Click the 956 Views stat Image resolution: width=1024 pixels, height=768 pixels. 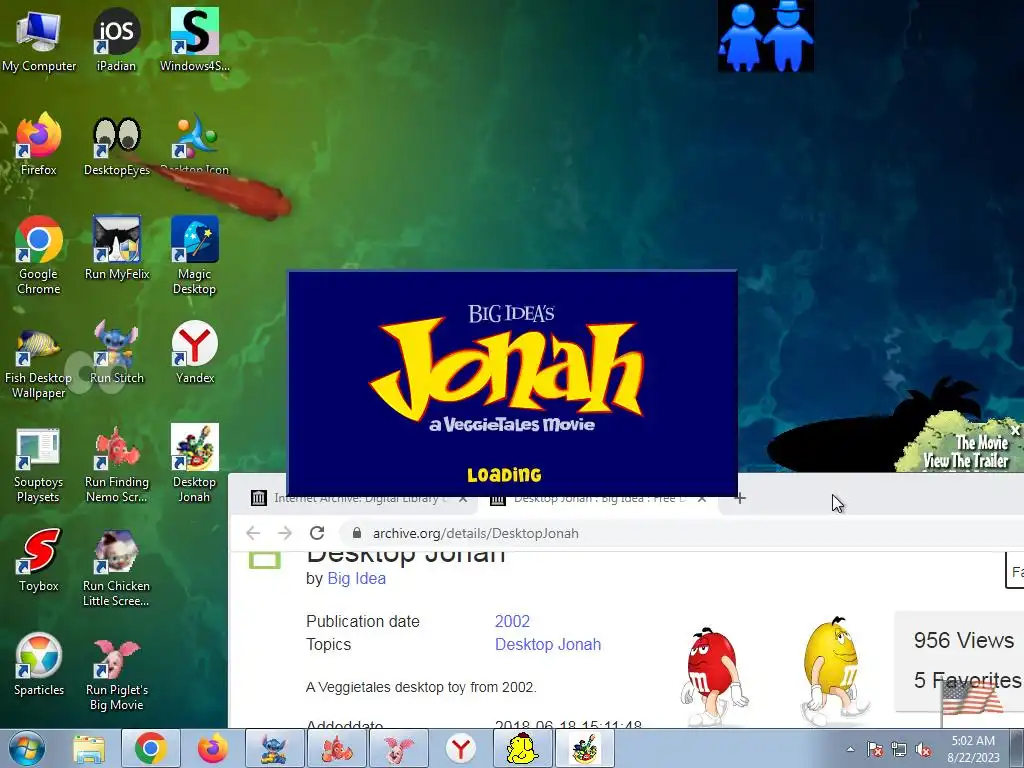point(964,640)
